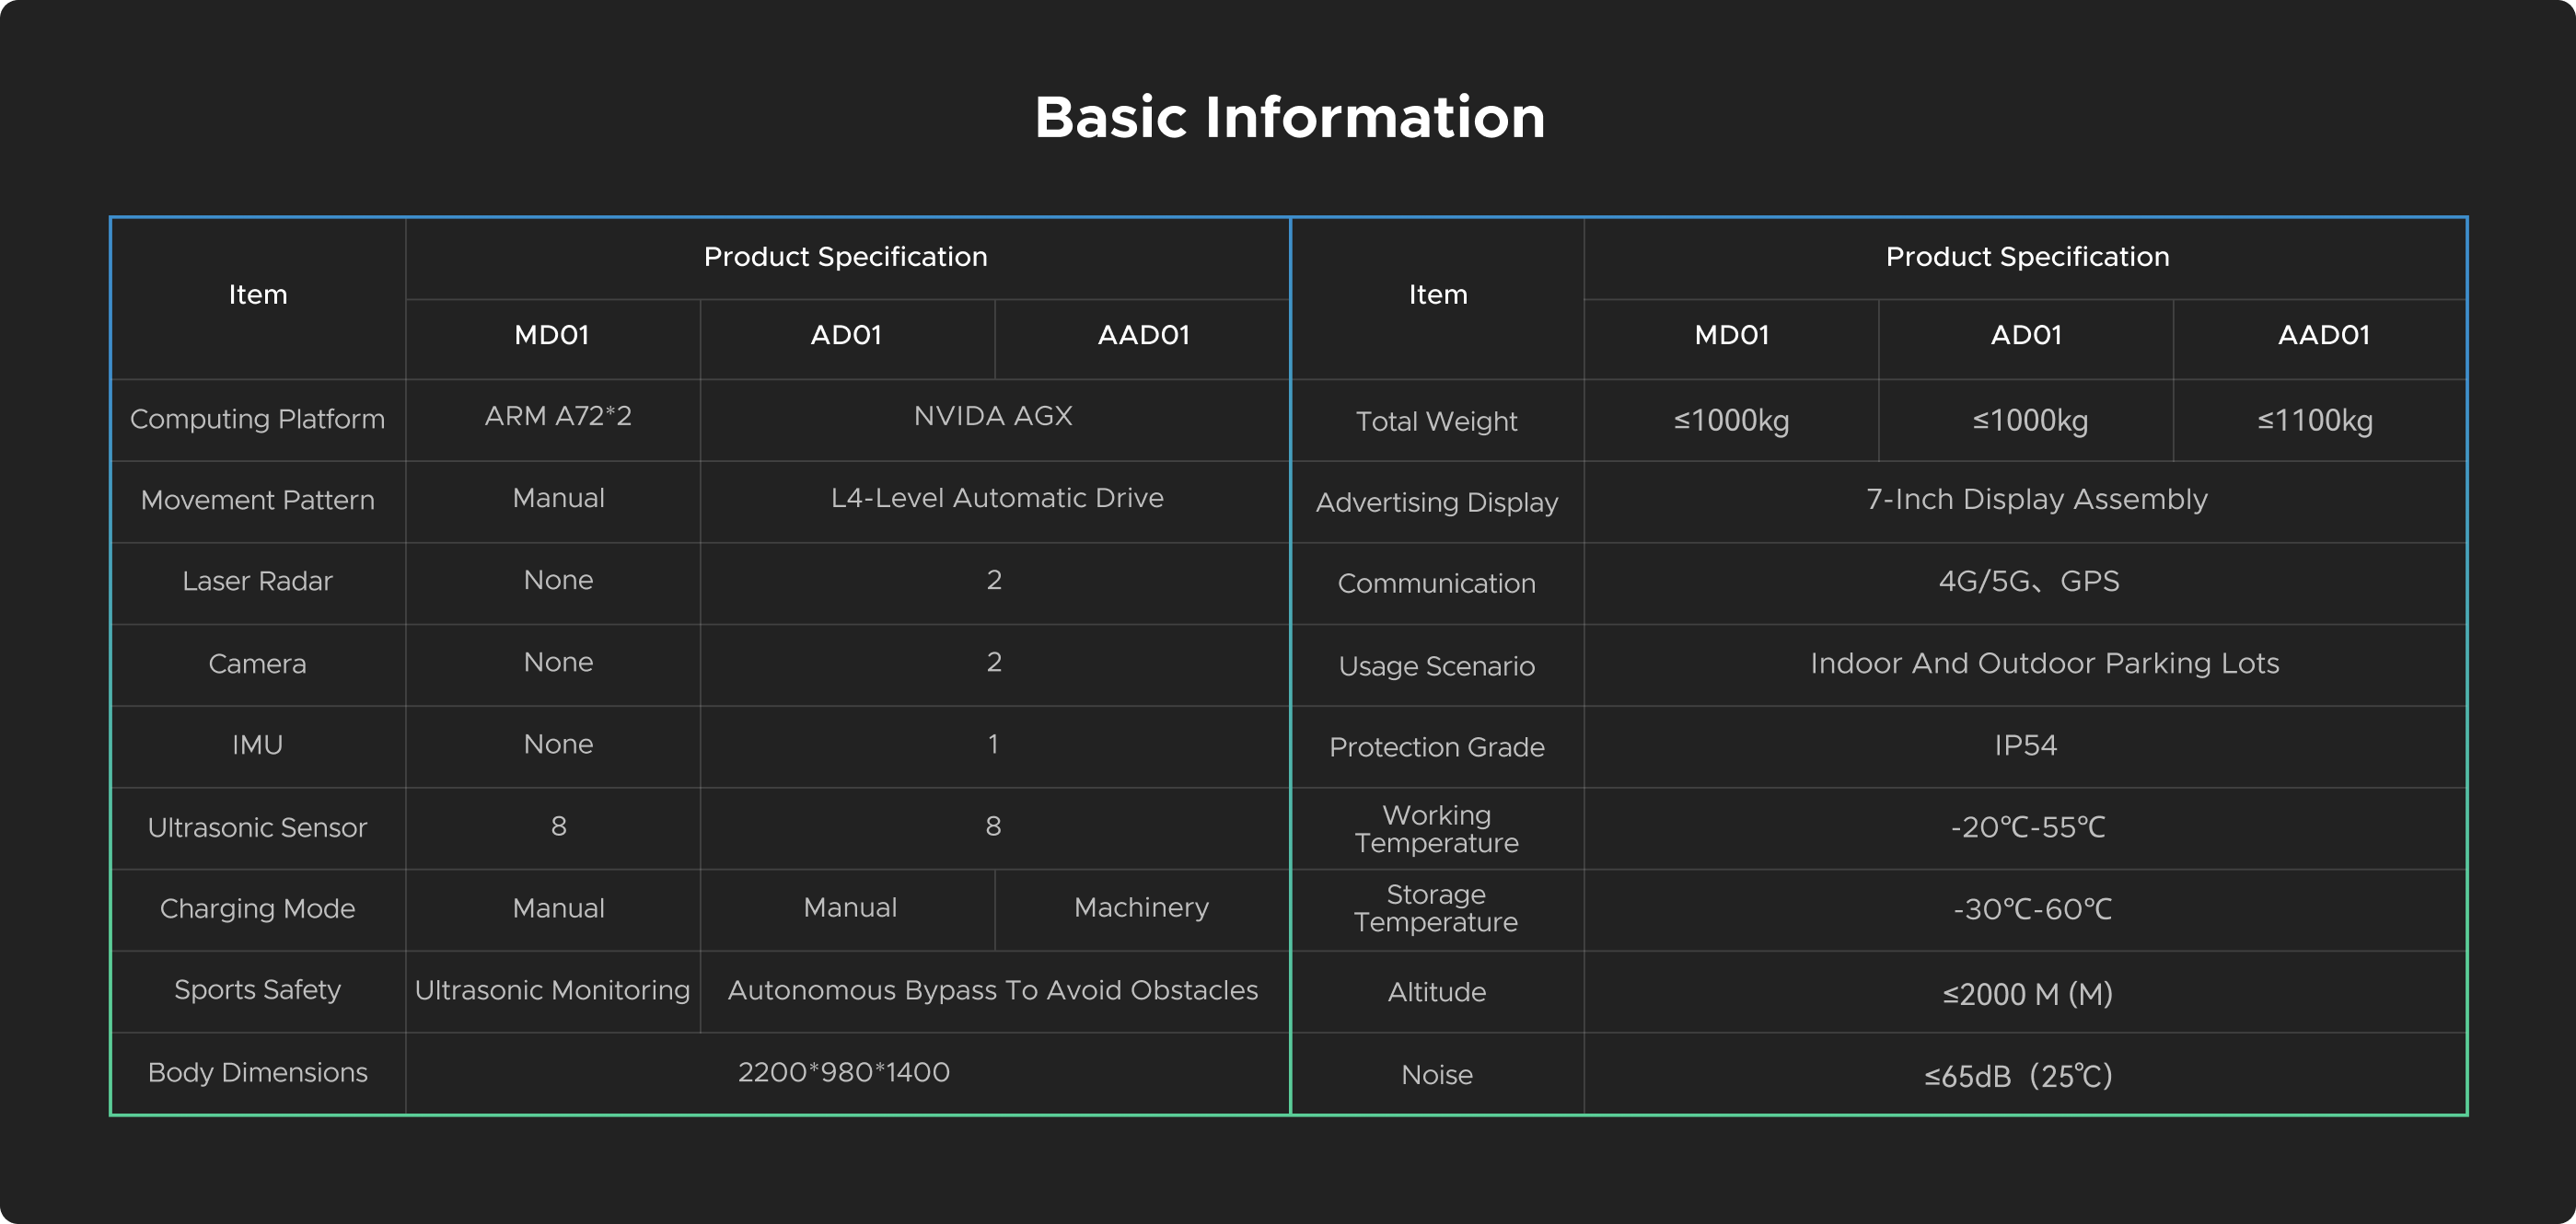Click the ≤2000 M (M) altitude value
This screenshot has height=1224, width=2576.
point(2027,994)
